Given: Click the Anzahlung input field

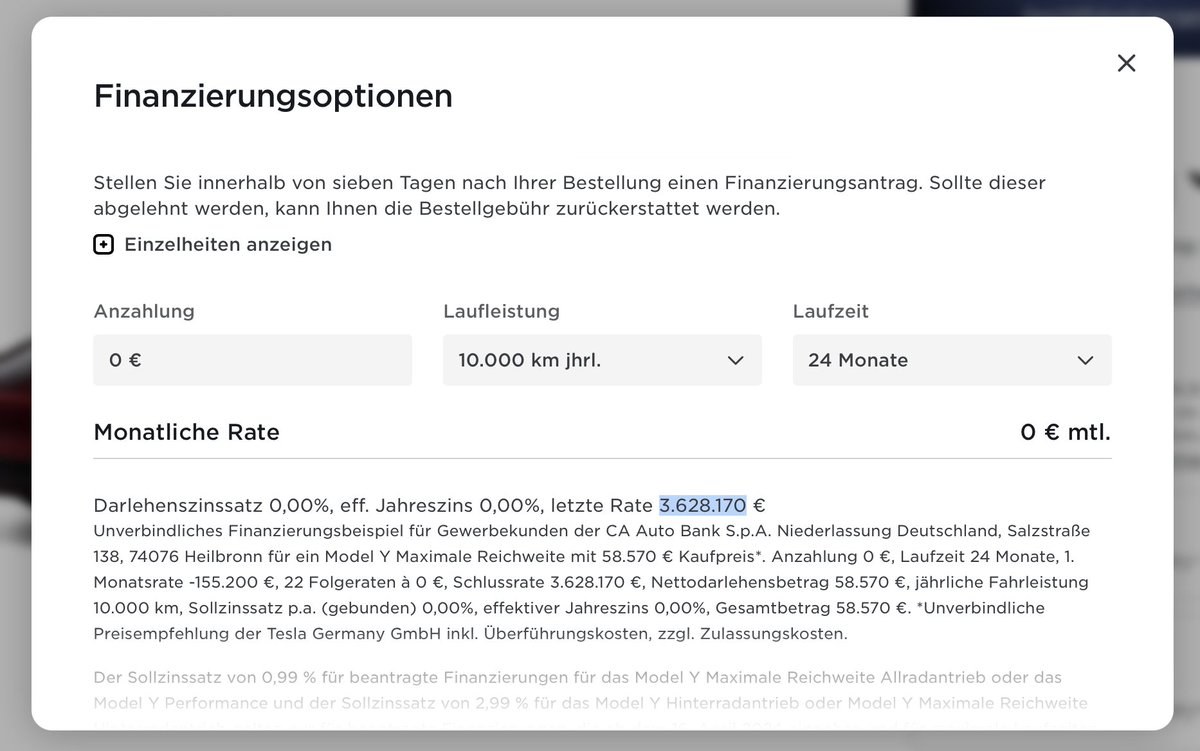Looking at the screenshot, I should [252, 360].
